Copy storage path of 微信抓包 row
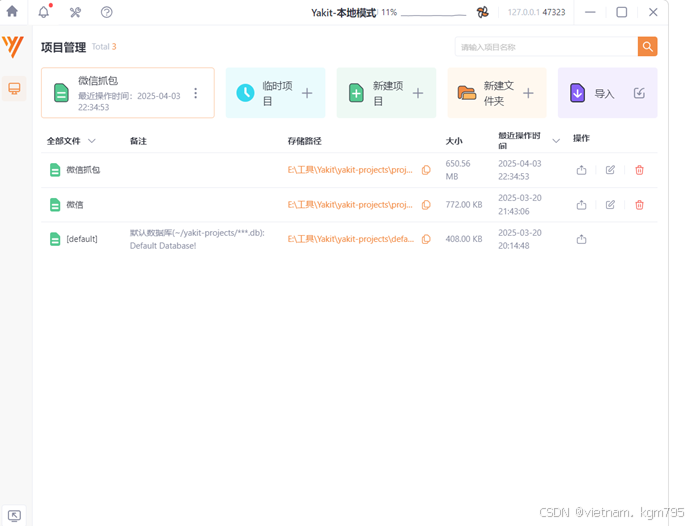Image resolution: width=693 pixels, height=526 pixels. [x=426, y=170]
